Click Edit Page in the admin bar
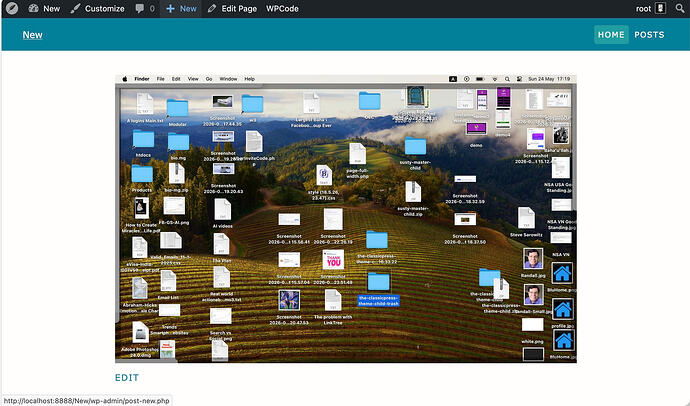This screenshot has width=690, height=406. [x=232, y=8]
